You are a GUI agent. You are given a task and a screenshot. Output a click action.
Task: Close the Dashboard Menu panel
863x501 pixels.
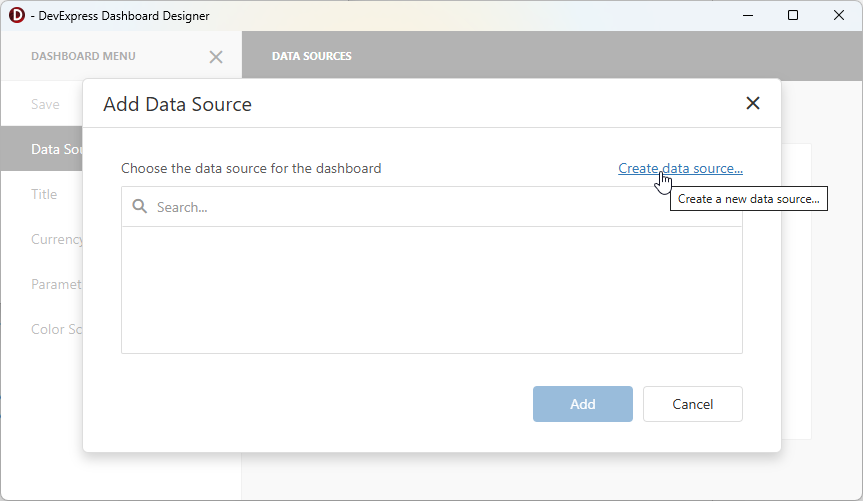tap(216, 57)
